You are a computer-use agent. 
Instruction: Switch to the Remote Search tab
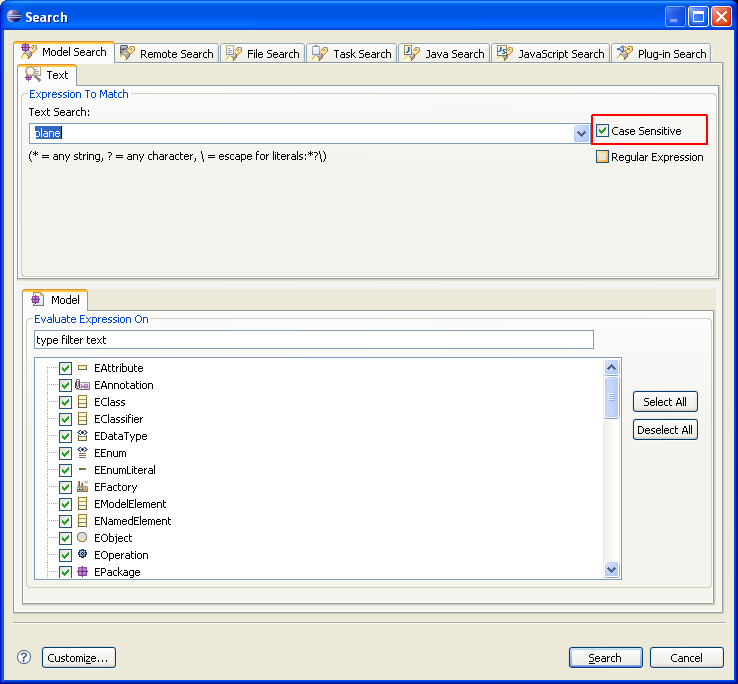167,54
